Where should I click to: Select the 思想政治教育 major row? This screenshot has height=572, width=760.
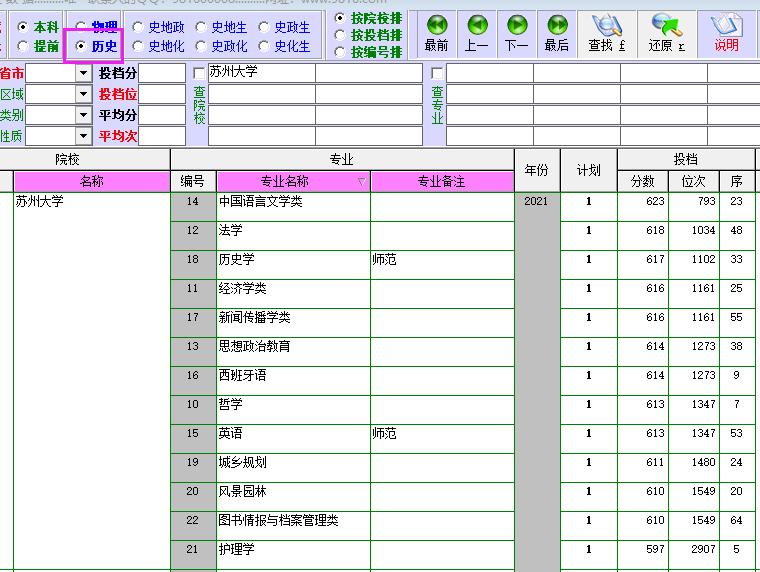pos(293,352)
